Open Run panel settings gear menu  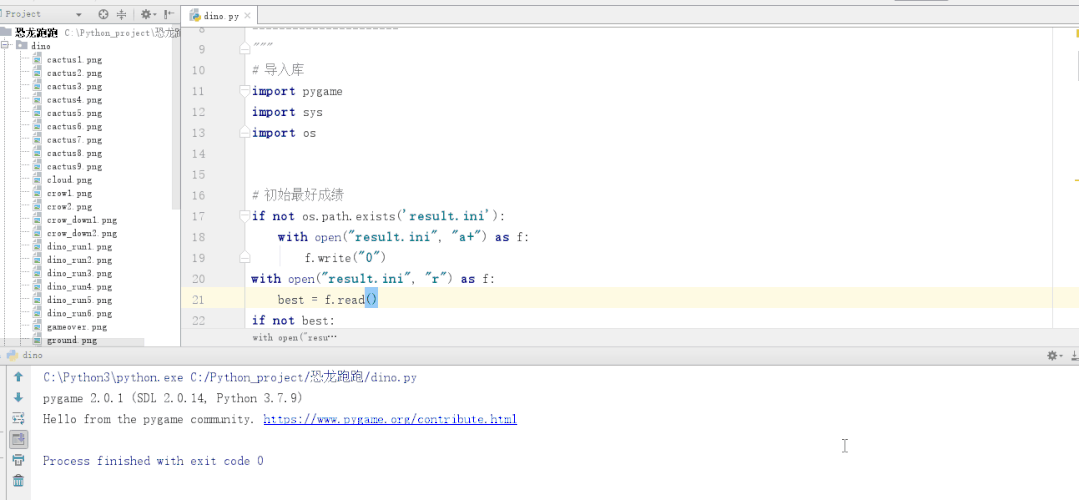(1053, 355)
